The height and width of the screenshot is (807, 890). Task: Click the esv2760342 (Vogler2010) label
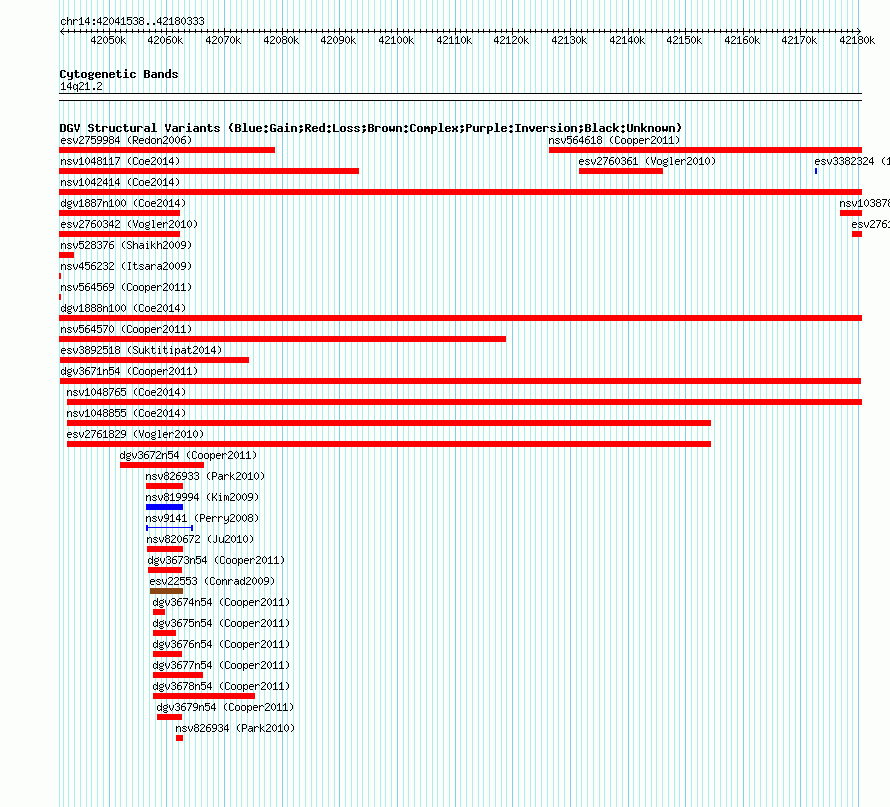tap(129, 224)
